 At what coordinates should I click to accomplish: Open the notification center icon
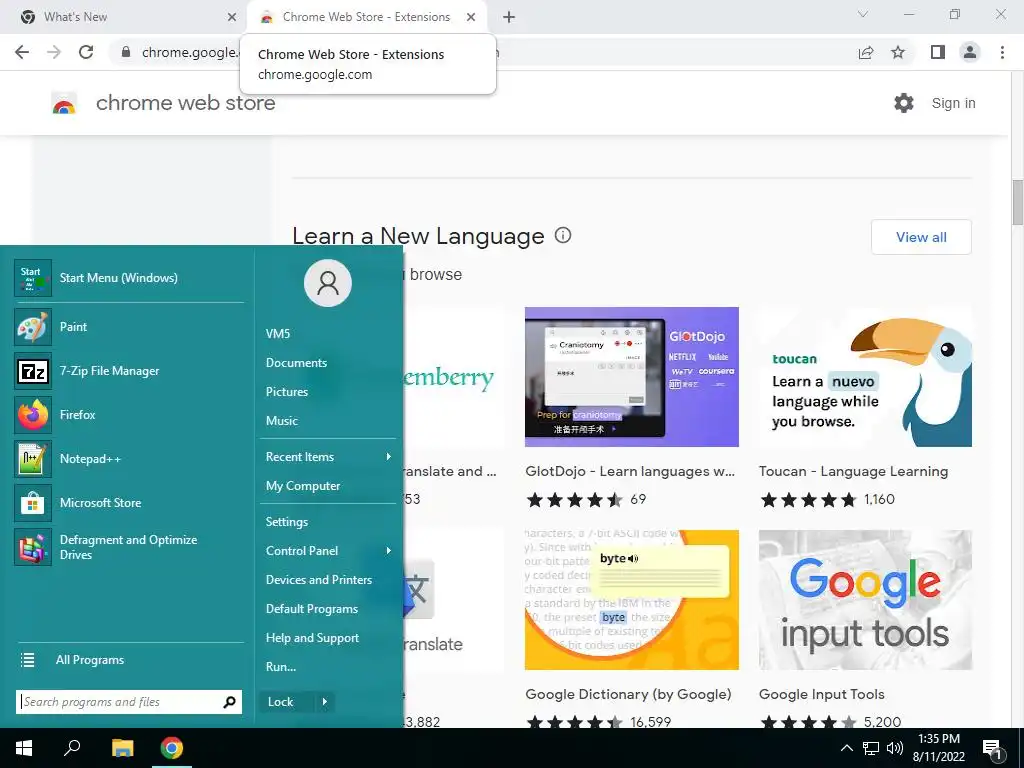[992, 750]
